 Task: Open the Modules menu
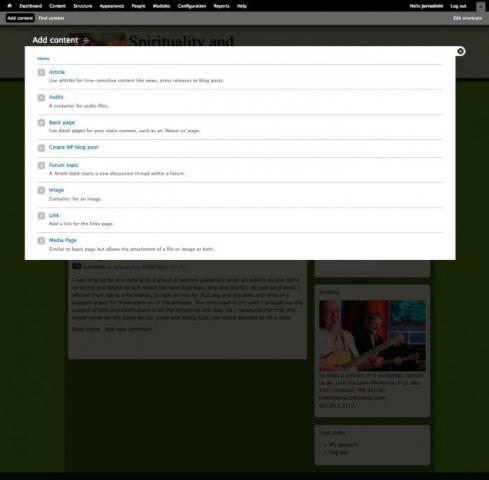pyautogui.click(x=161, y=6)
